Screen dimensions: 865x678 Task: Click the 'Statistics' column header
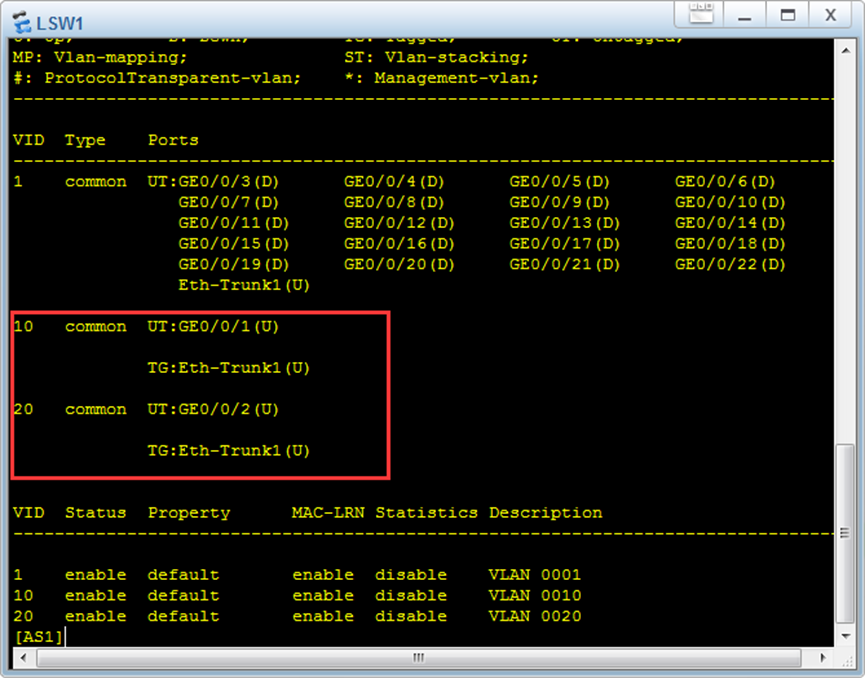(426, 512)
